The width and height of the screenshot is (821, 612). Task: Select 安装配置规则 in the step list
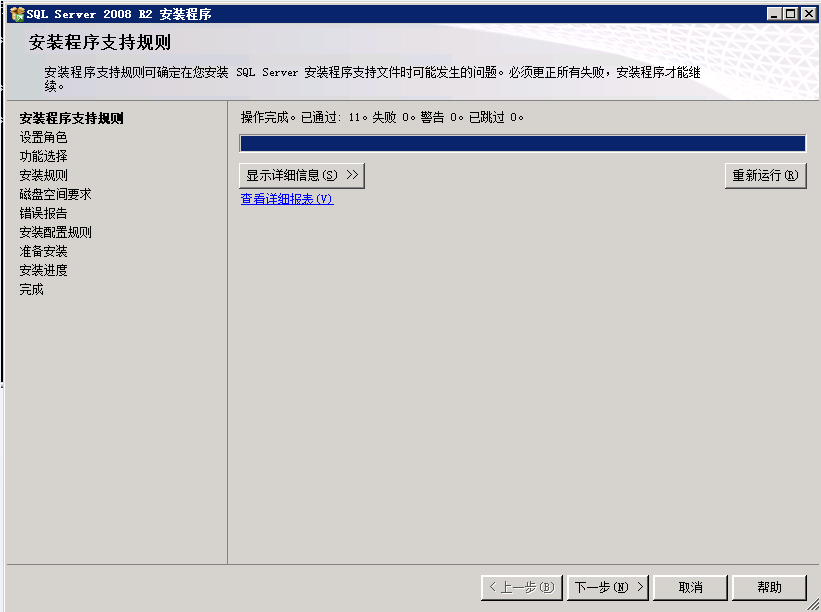click(55, 232)
